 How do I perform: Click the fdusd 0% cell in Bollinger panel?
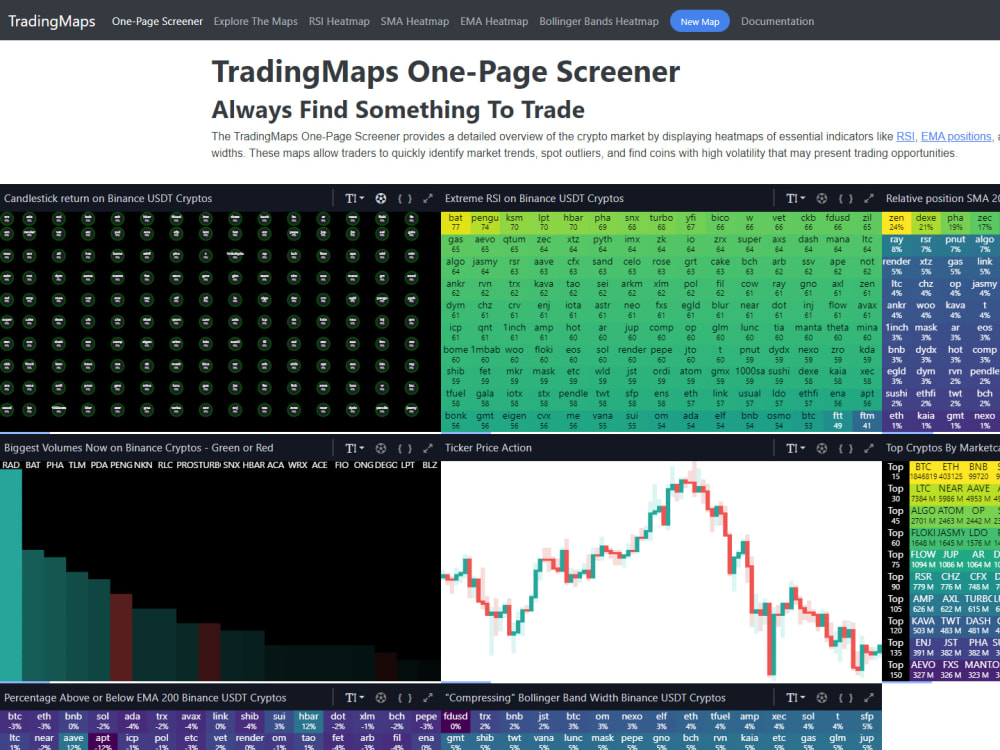coord(455,721)
